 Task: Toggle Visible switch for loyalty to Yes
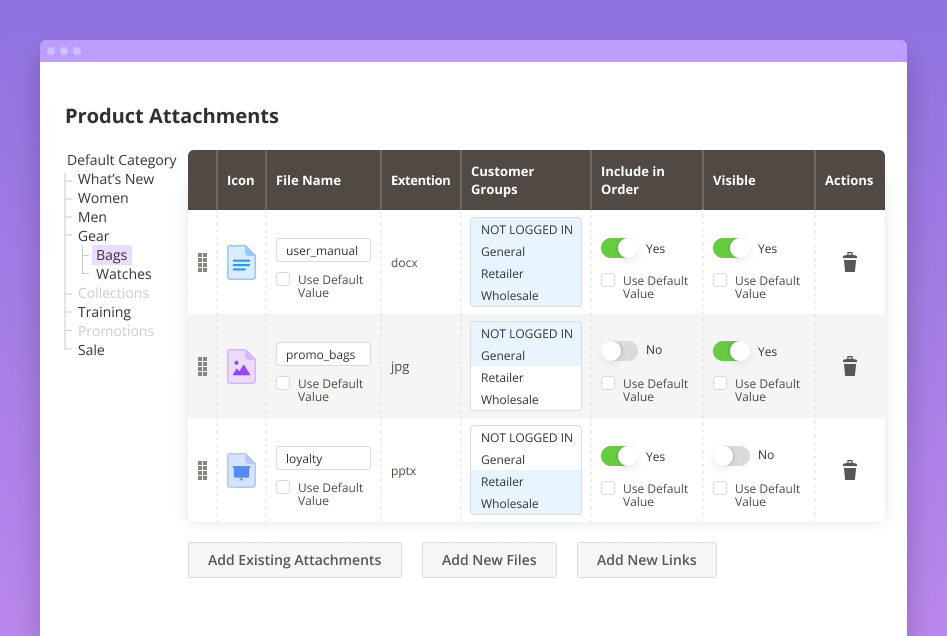tap(732, 455)
